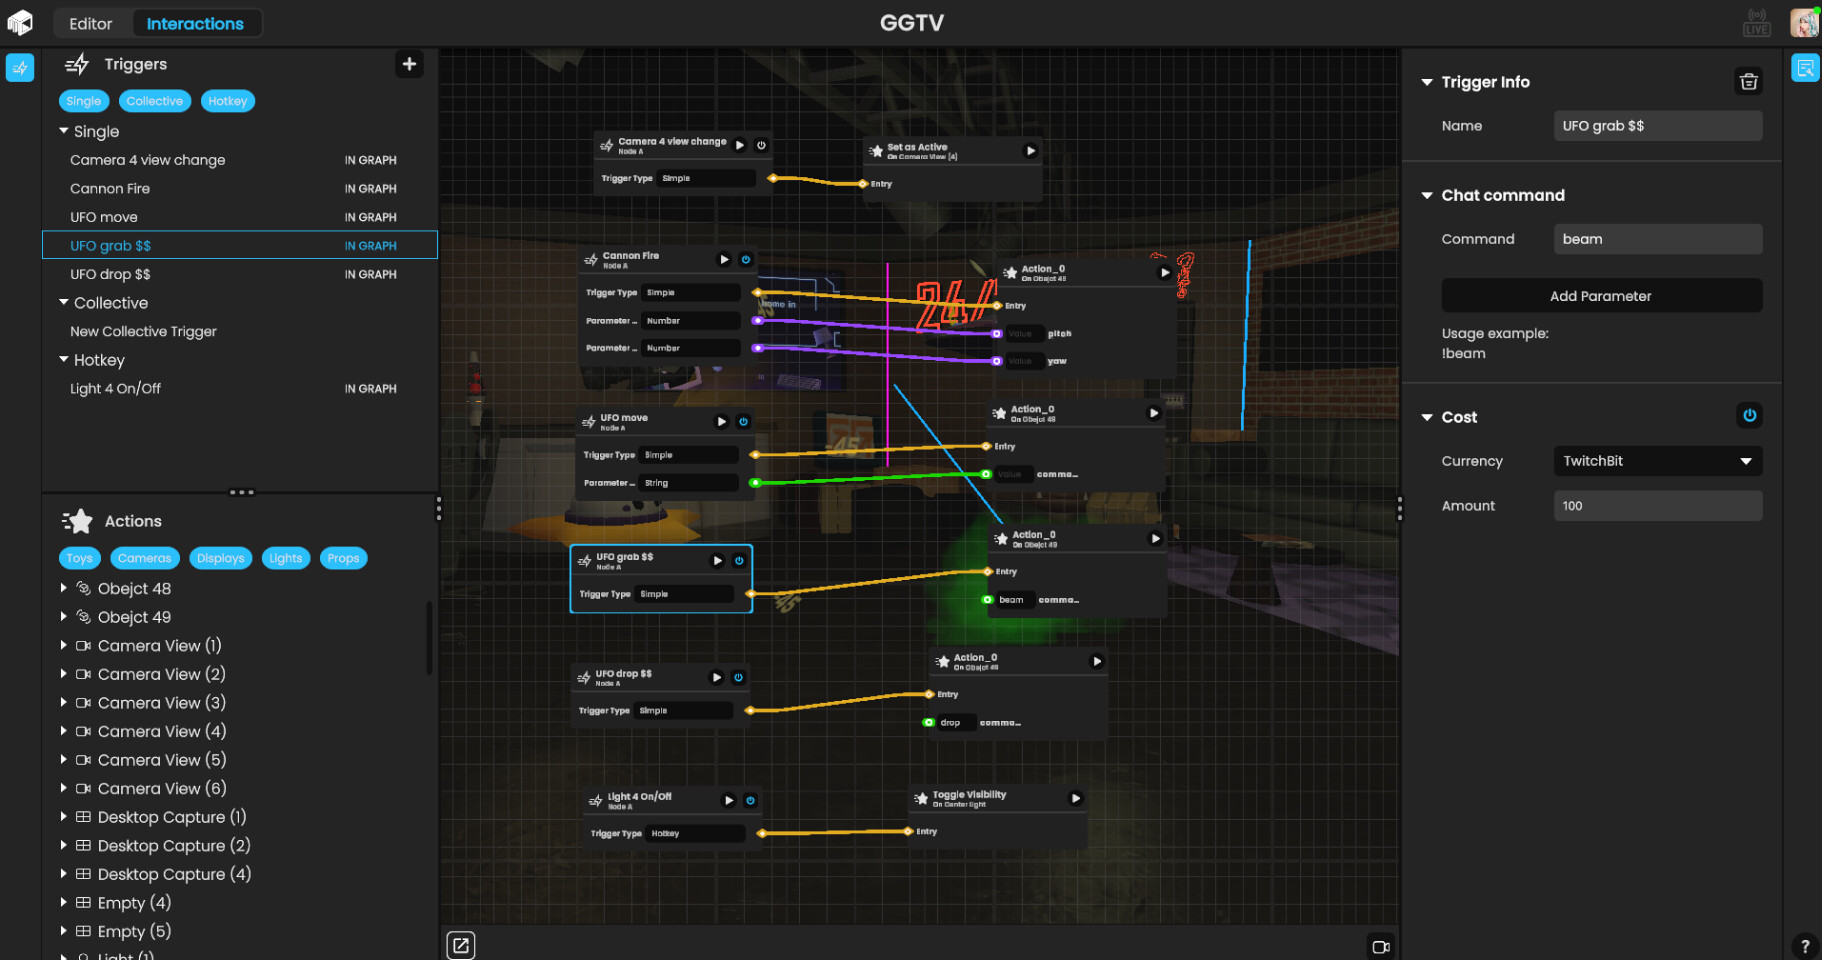Run the Camera 4 view change node
This screenshot has width=1822, height=960.
pos(740,143)
